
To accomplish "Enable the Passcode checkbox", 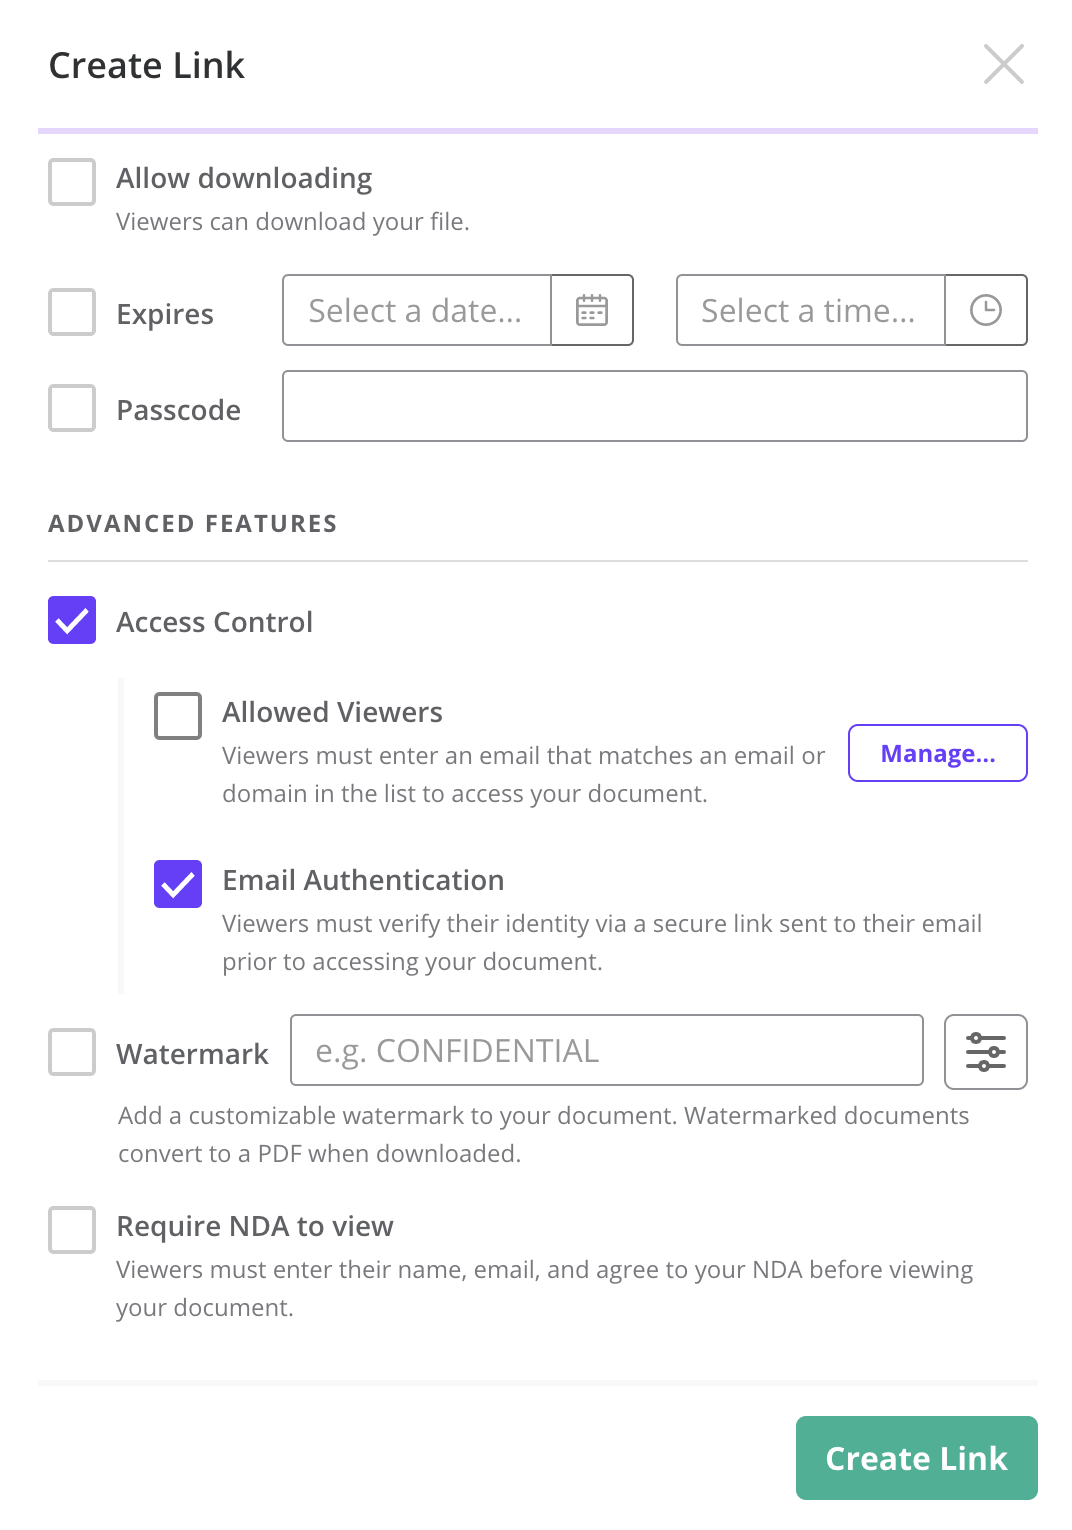I will tap(72, 408).
